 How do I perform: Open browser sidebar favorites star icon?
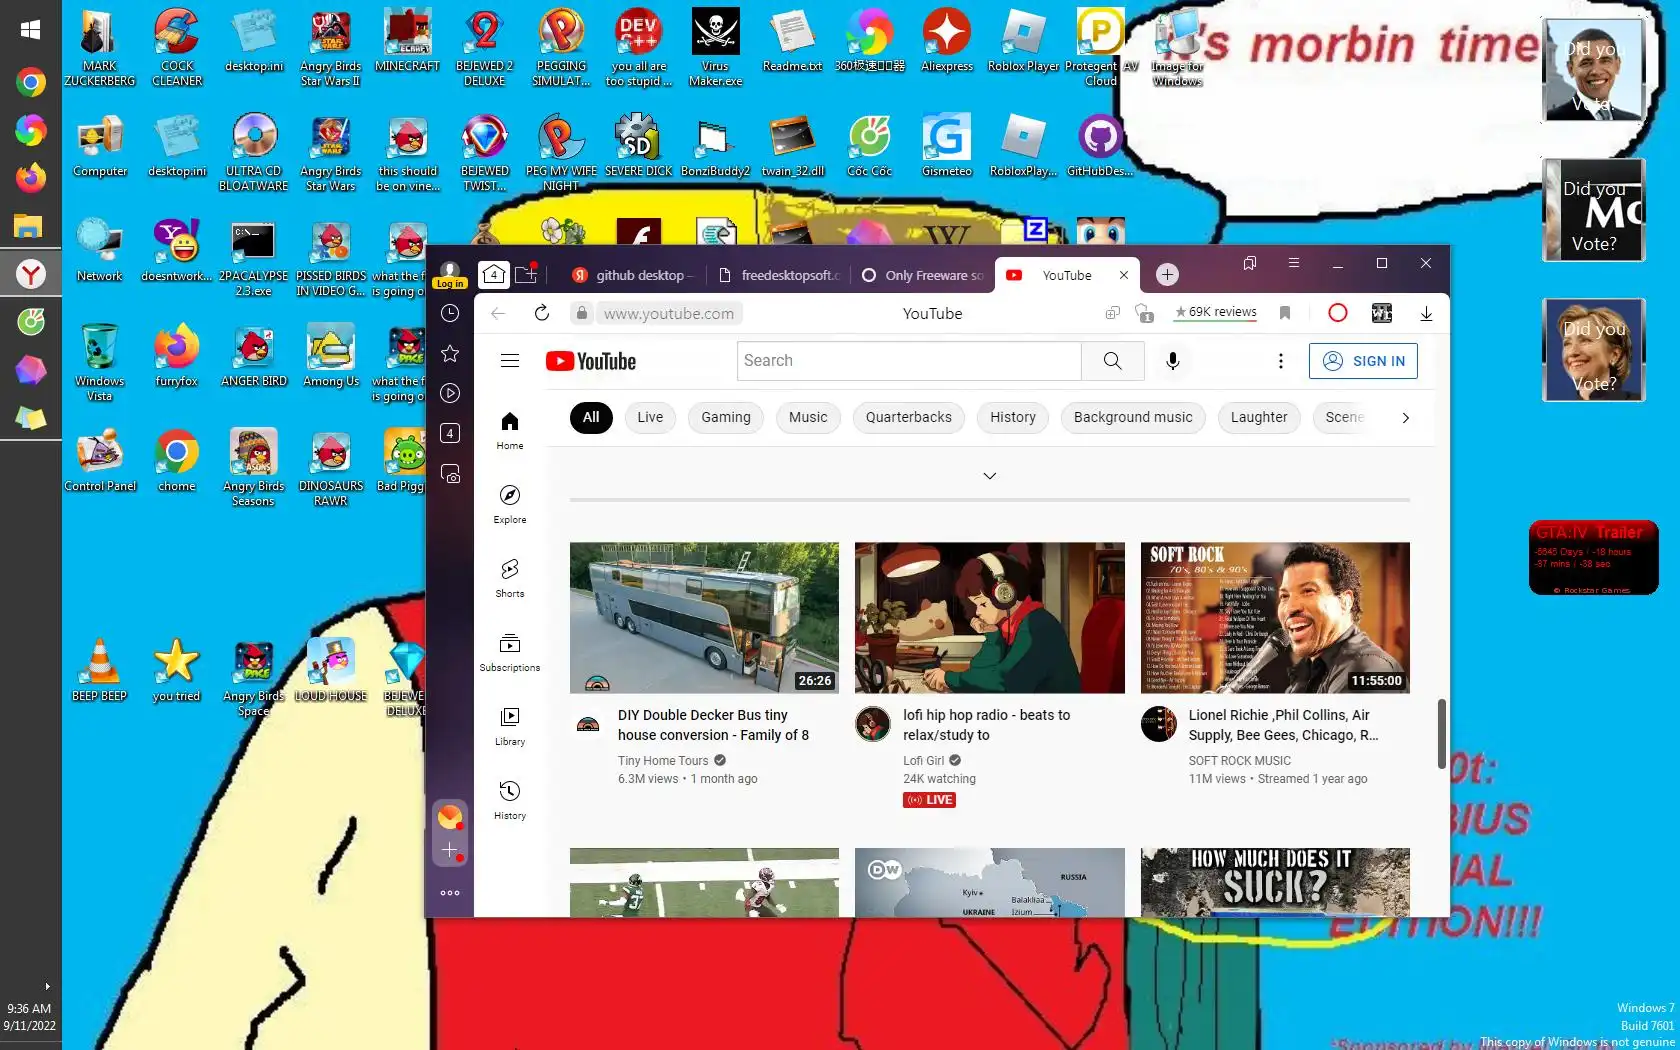[x=450, y=353]
